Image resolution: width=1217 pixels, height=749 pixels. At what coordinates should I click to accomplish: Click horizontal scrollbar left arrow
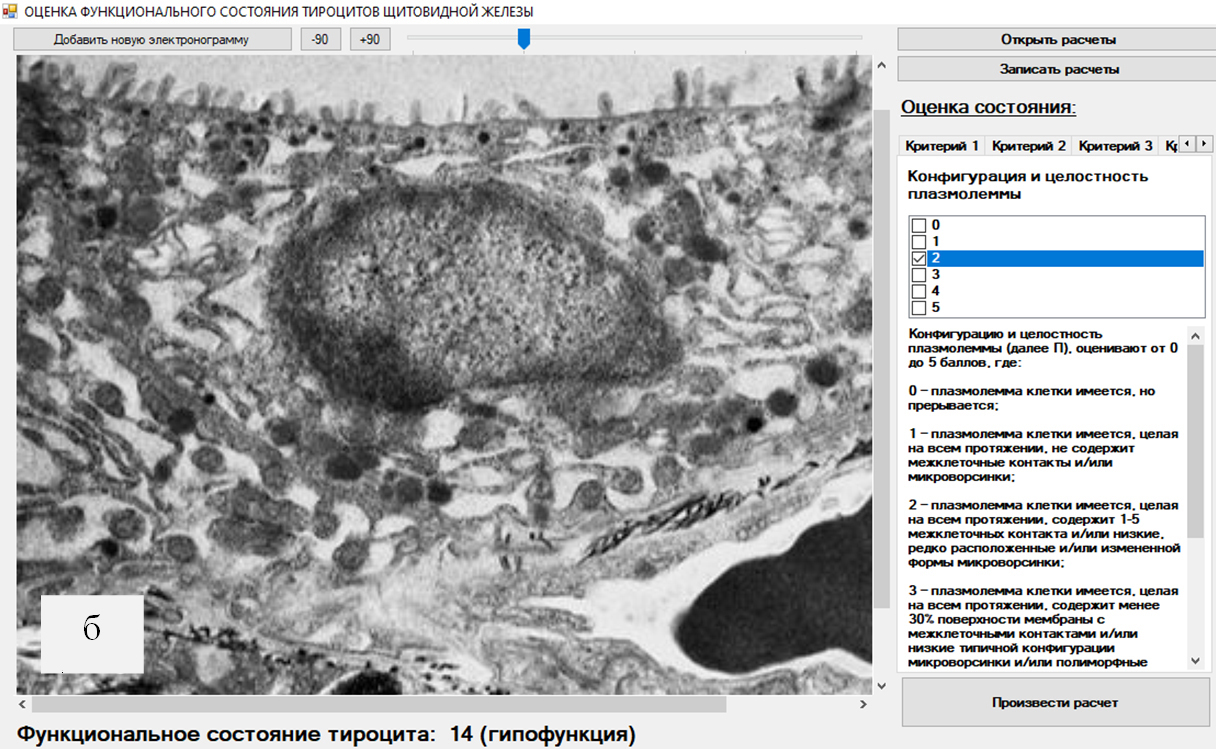pyautogui.click(x=24, y=704)
